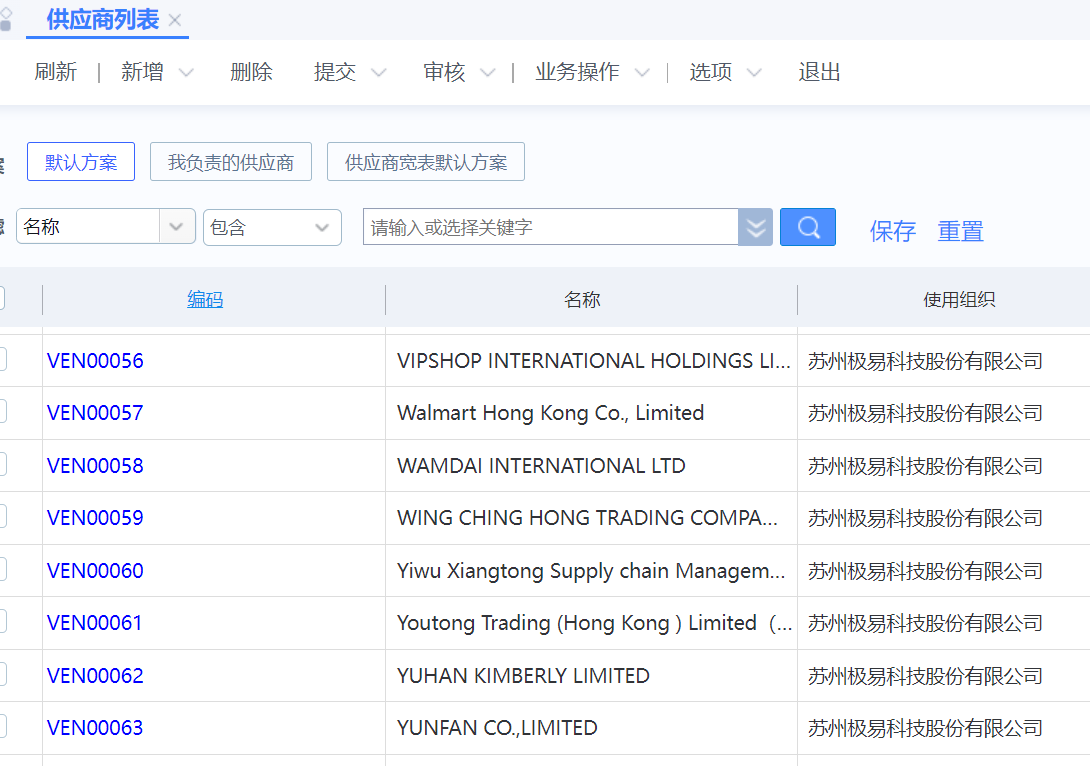Click 苏州极易科技股份有限公司 in the VEN00056 row
1090x766 pixels.
click(925, 361)
